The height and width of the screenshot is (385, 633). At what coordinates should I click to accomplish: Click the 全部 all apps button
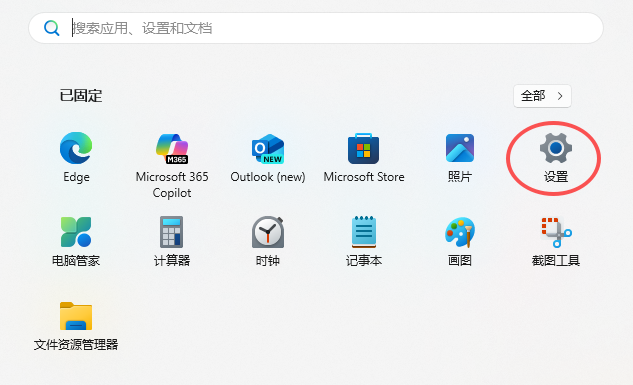pyautogui.click(x=542, y=96)
